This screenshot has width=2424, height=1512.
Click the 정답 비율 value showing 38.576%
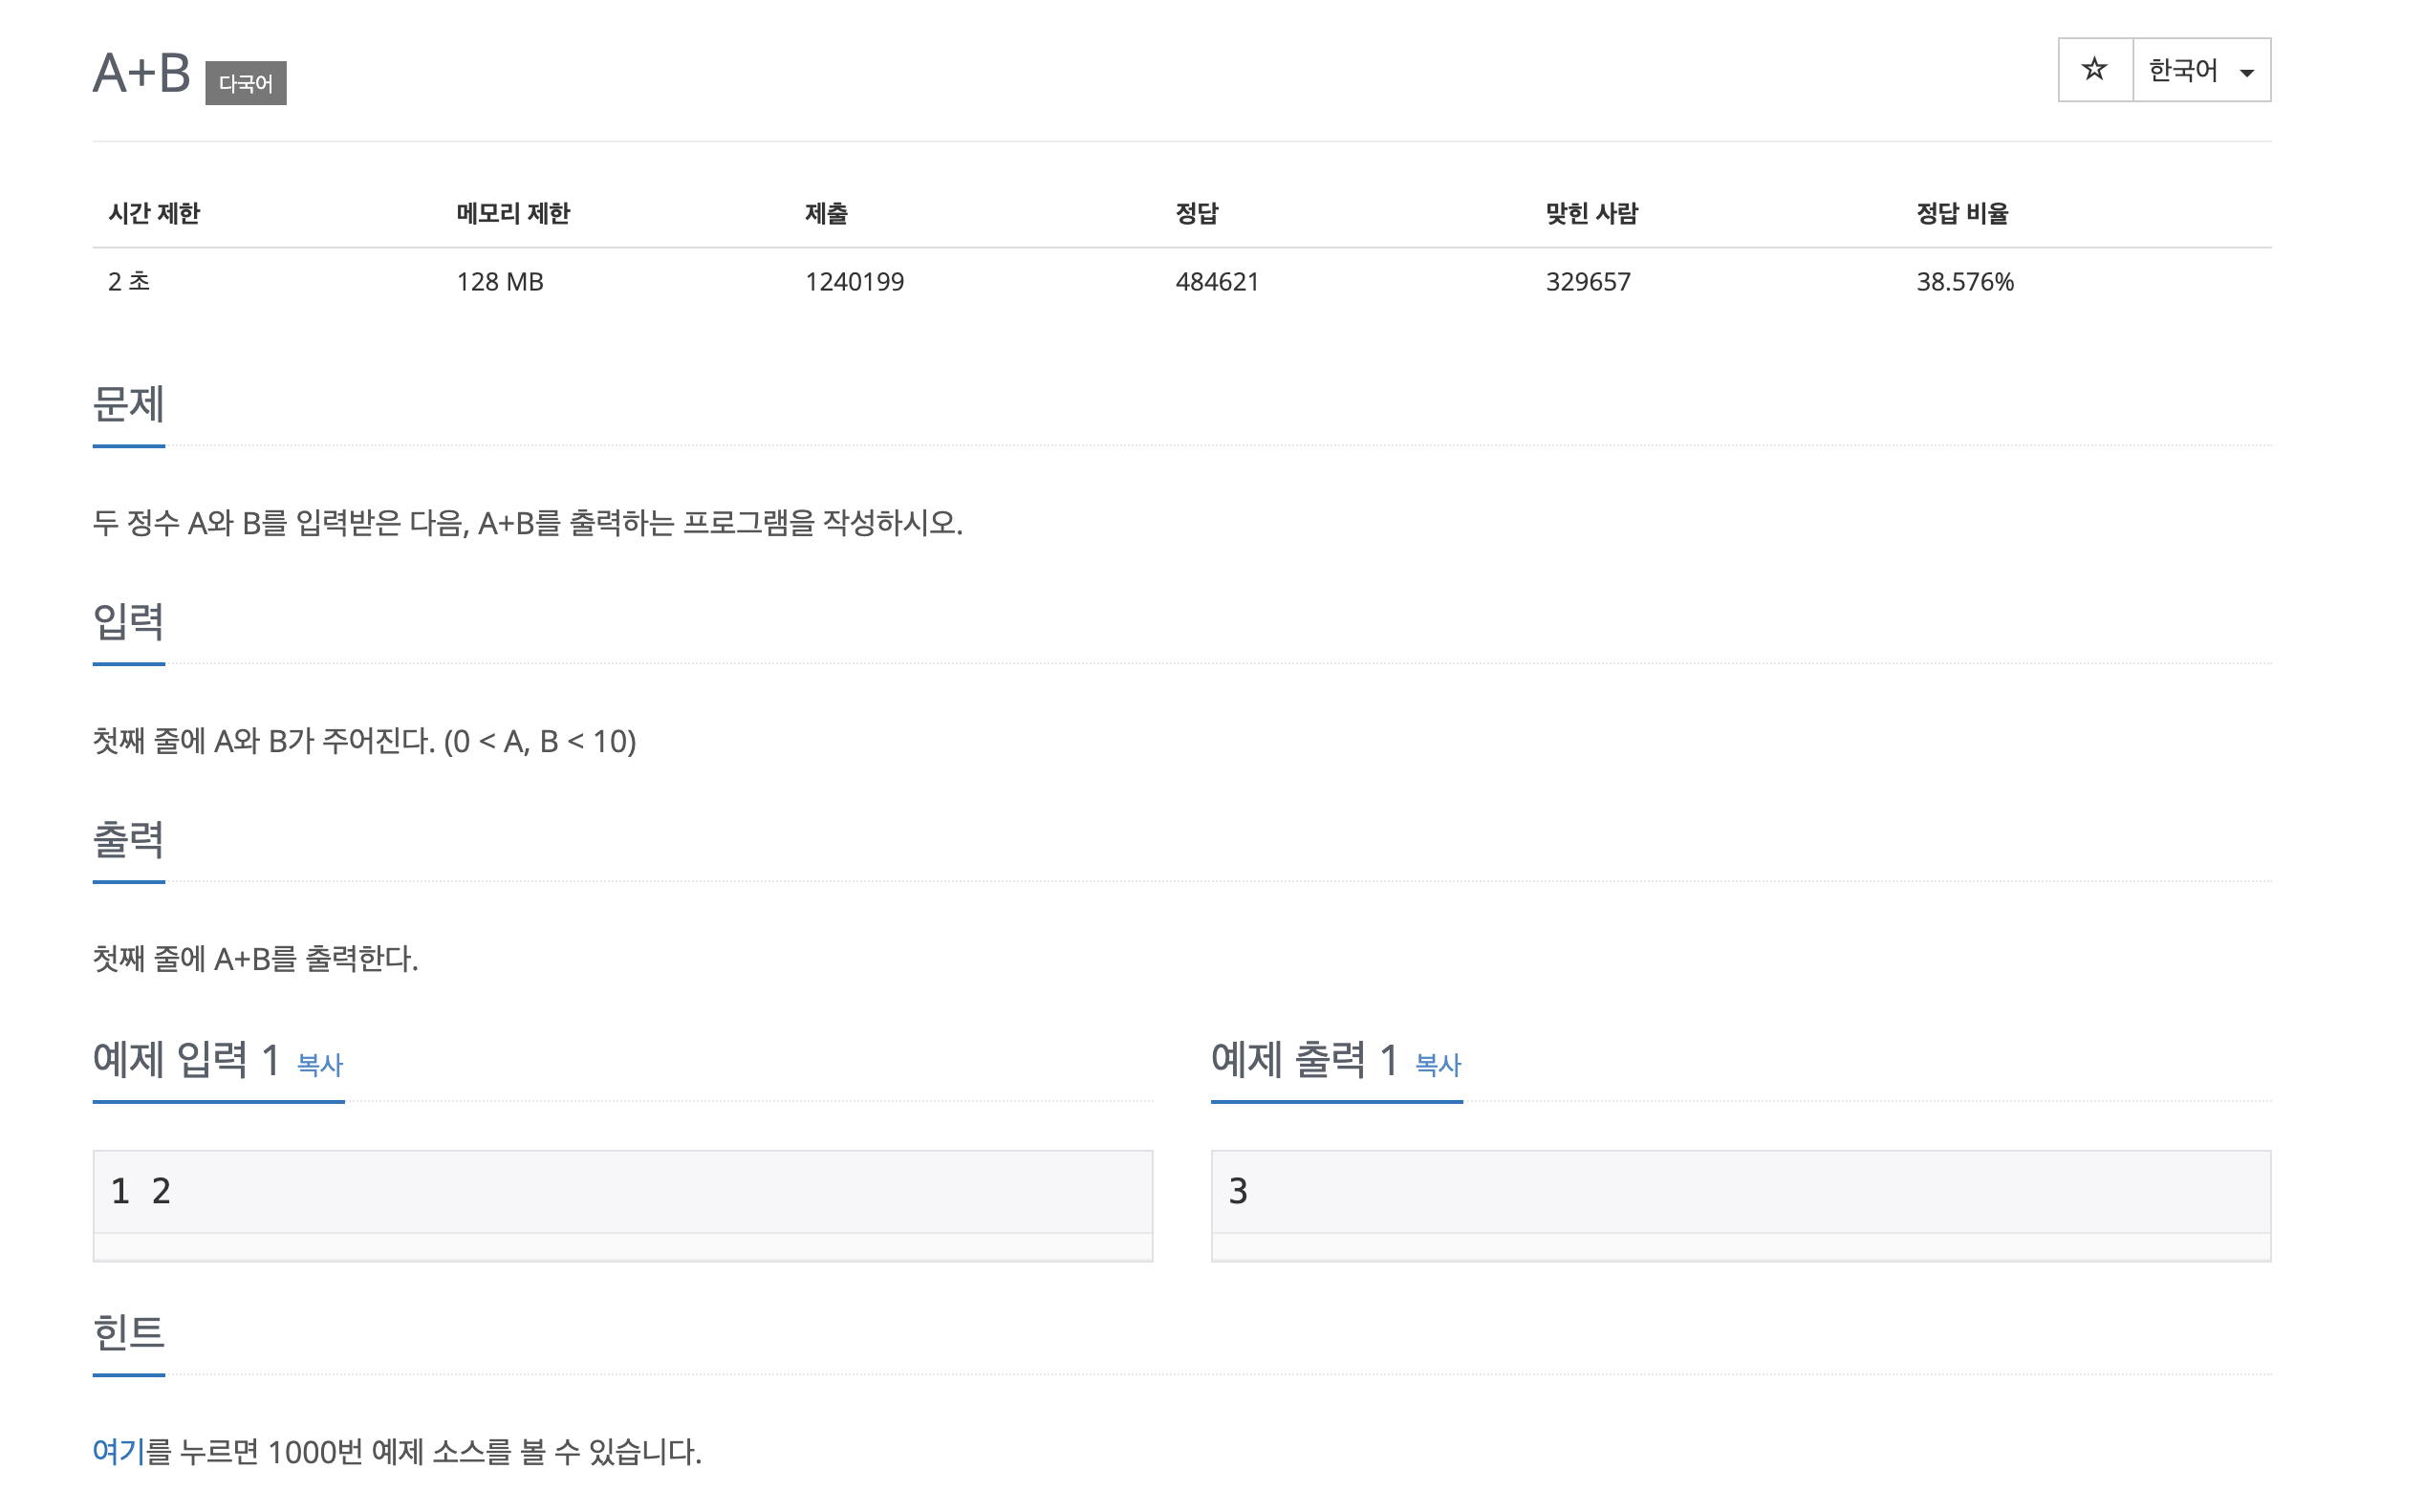tap(1963, 282)
